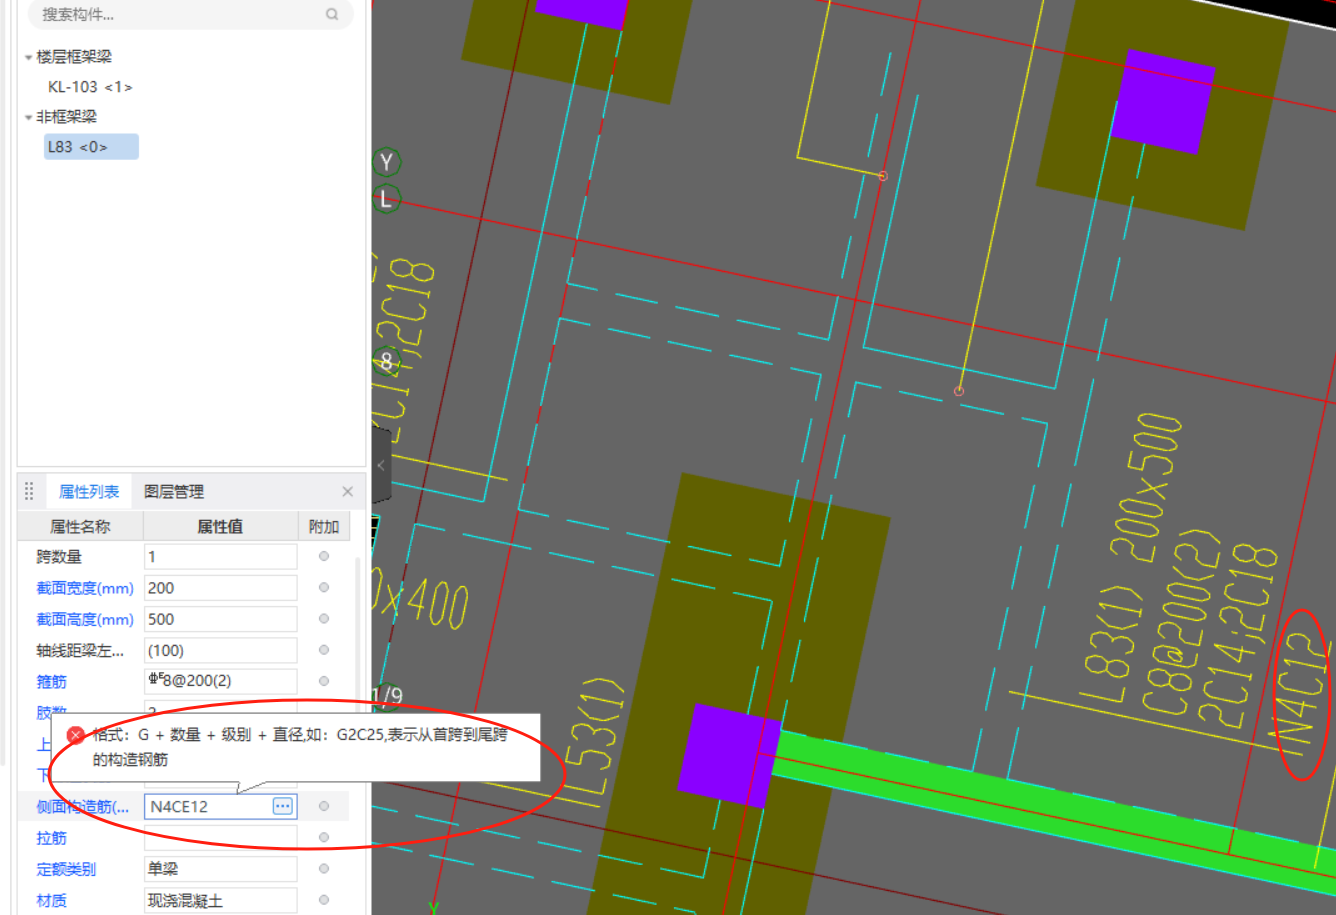Click the 截面高度 value field showing 500
The height and width of the screenshot is (915, 1336).
point(221,619)
